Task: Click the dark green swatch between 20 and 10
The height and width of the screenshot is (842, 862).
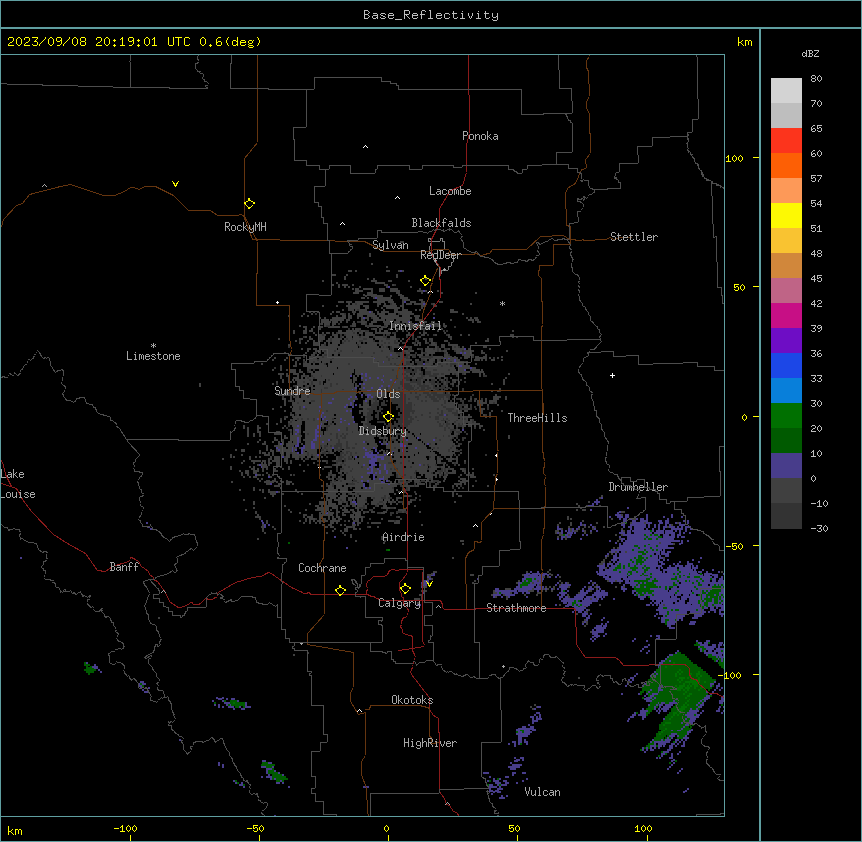Action: click(x=786, y=441)
